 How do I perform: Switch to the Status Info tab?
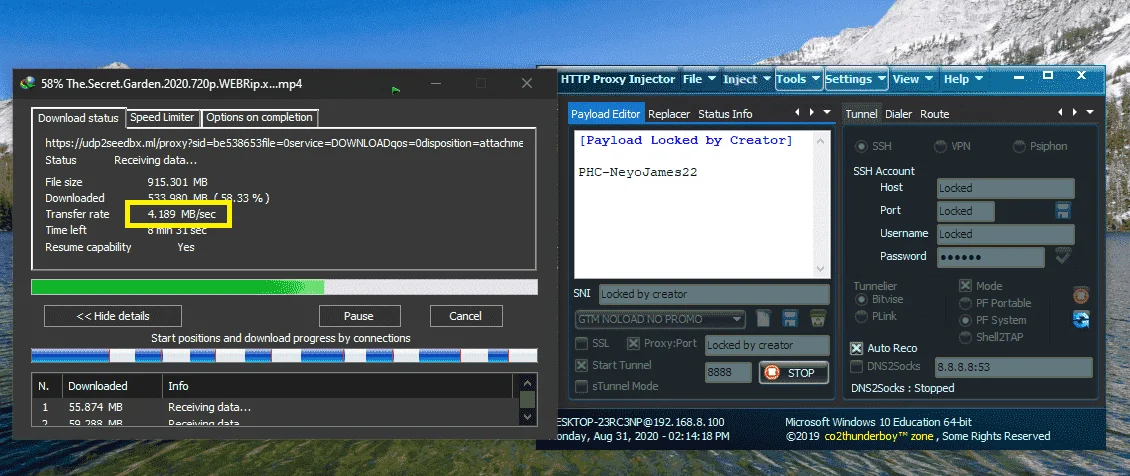coord(725,114)
